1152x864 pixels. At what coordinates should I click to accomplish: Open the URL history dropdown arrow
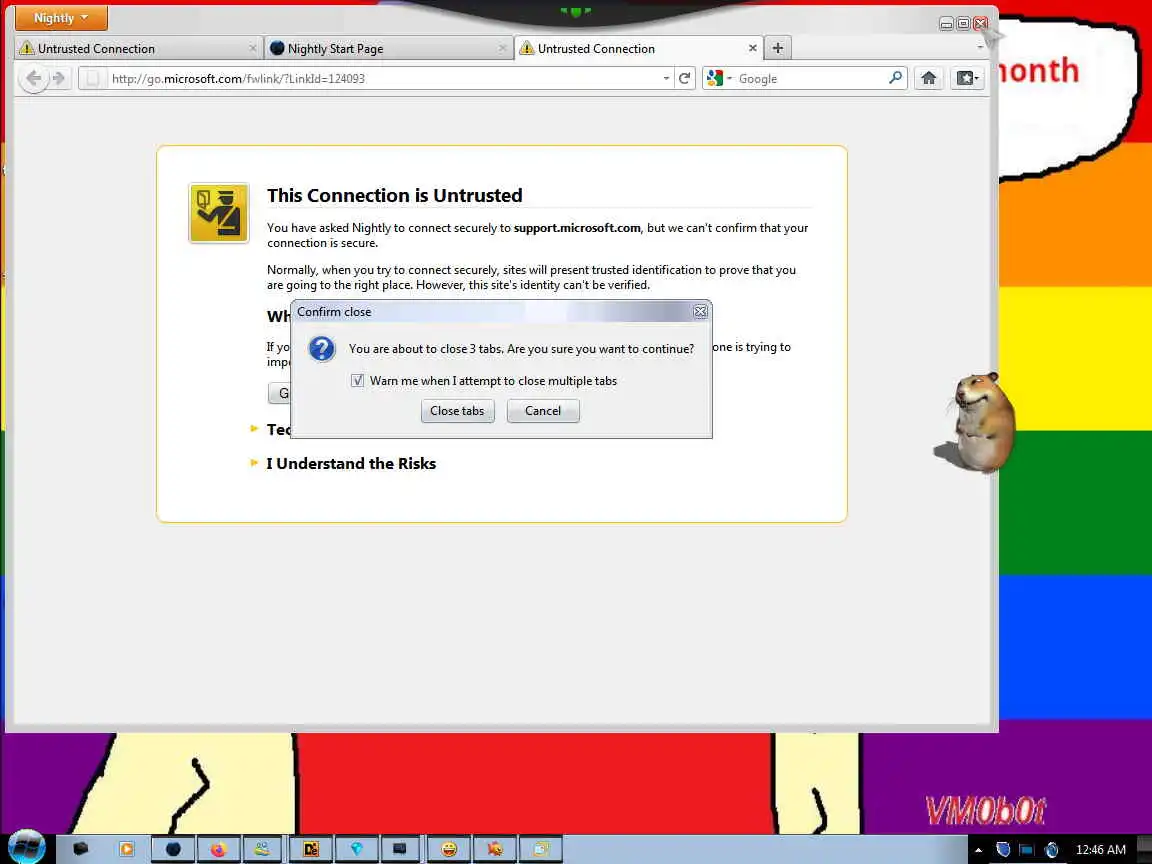[666, 78]
